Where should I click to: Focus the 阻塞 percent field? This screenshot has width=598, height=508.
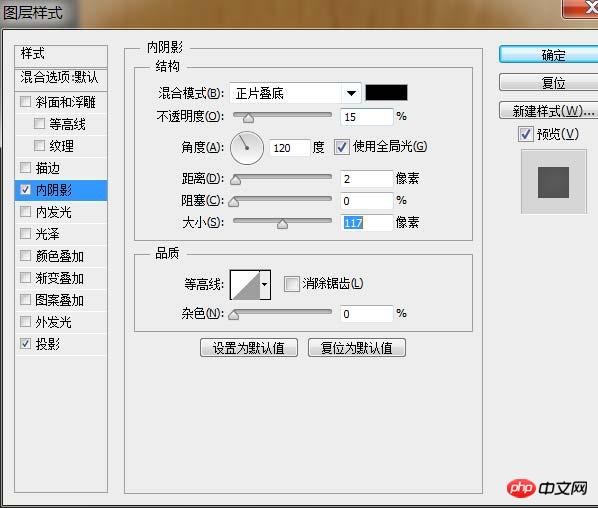coord(367,201)
